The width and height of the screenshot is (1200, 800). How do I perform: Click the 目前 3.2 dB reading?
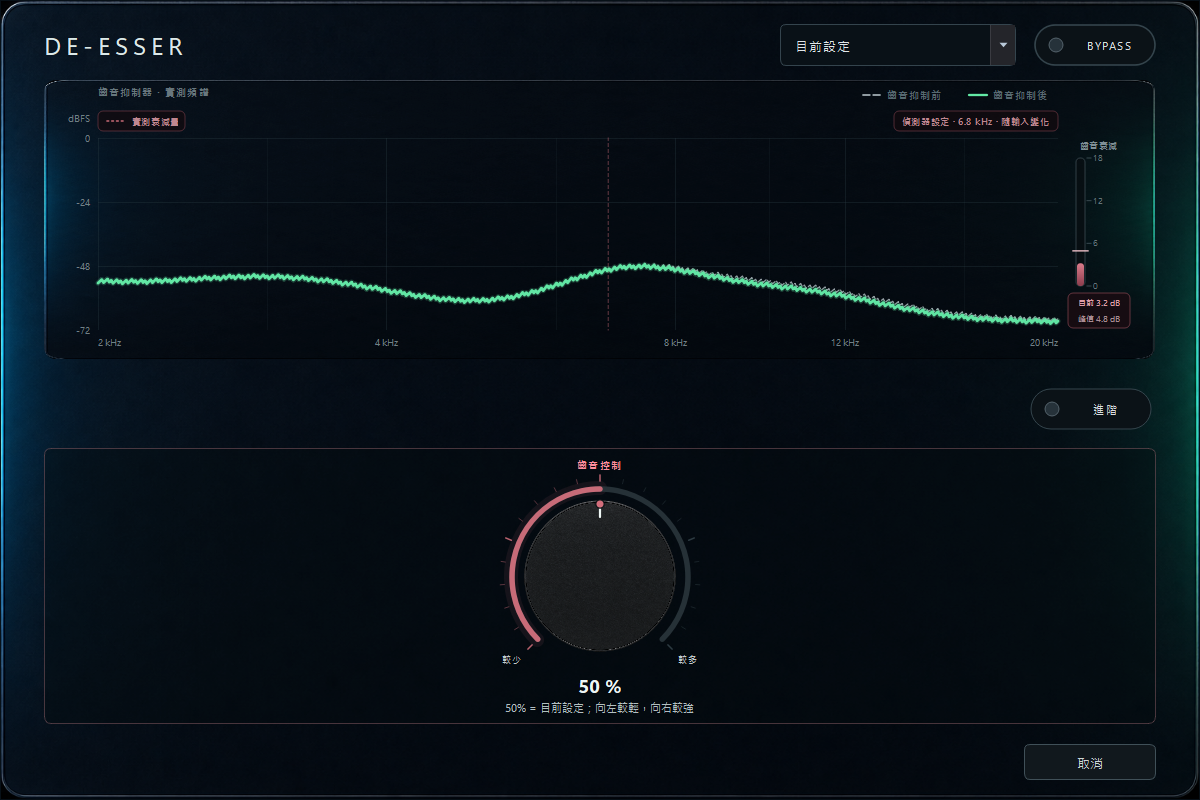[x=1099, y=302]
